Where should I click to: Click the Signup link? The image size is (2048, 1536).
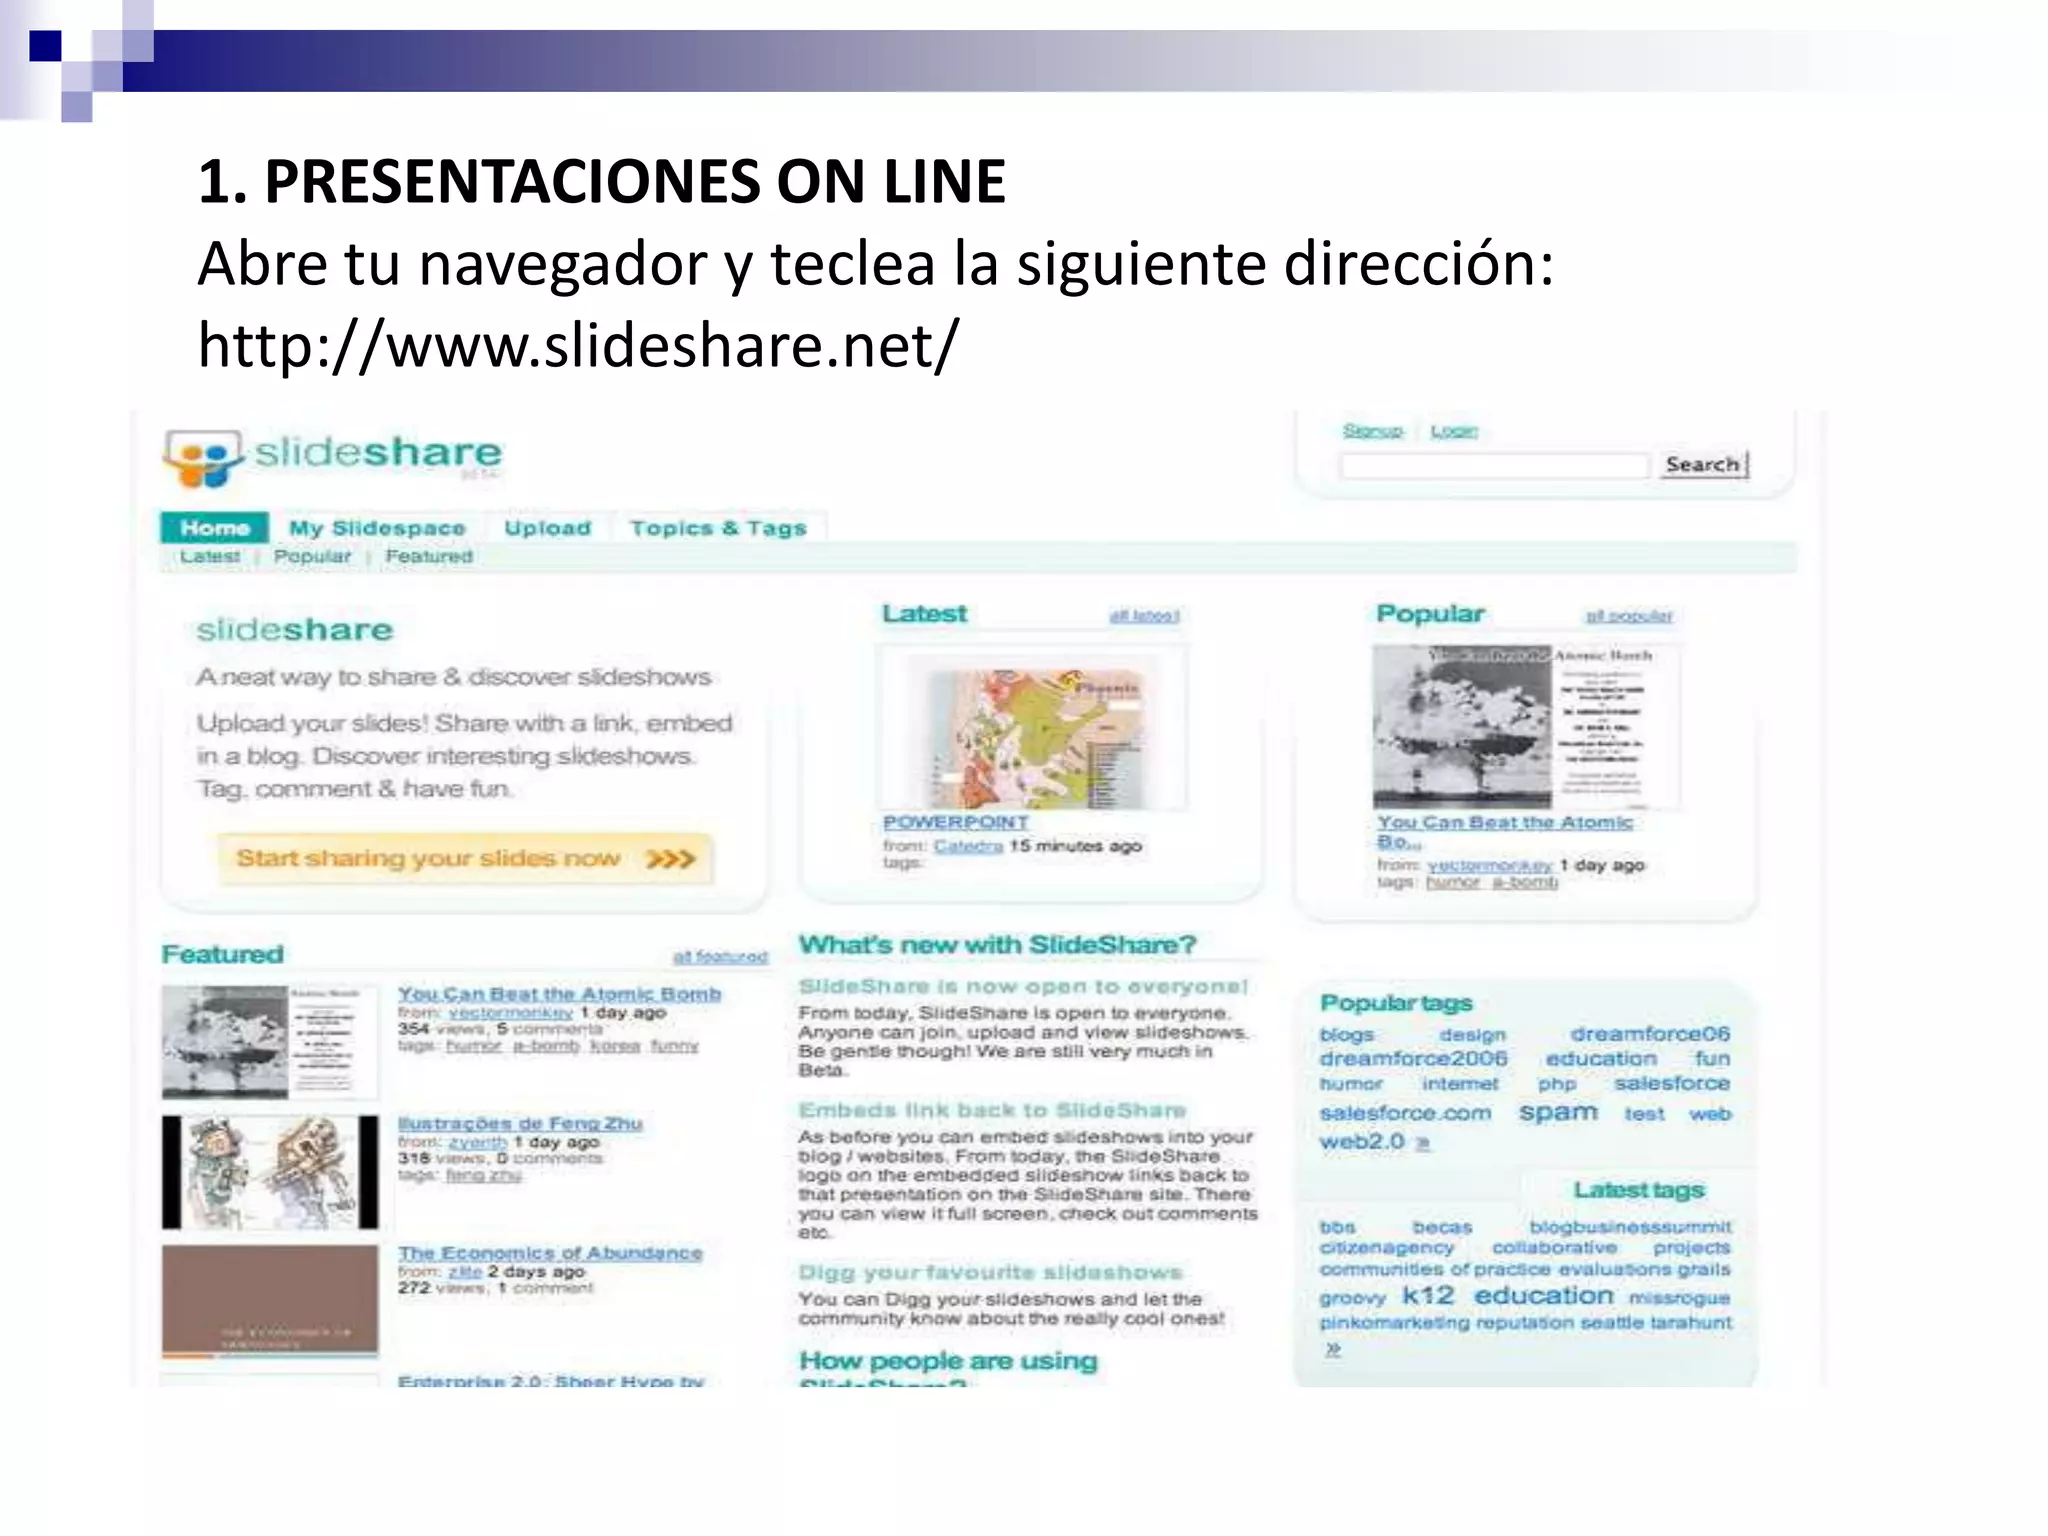1373,431
